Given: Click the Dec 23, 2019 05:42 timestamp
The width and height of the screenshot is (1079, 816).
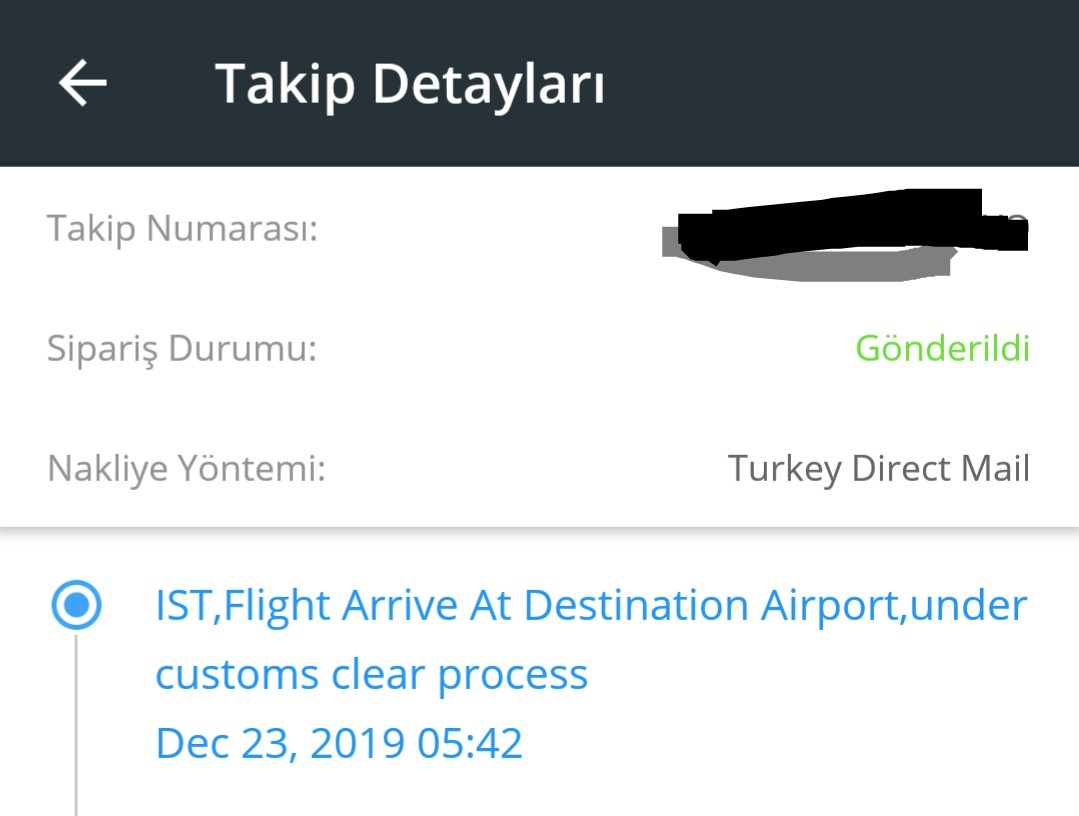Looking at the screenshot, I should (x=339, y=743).
